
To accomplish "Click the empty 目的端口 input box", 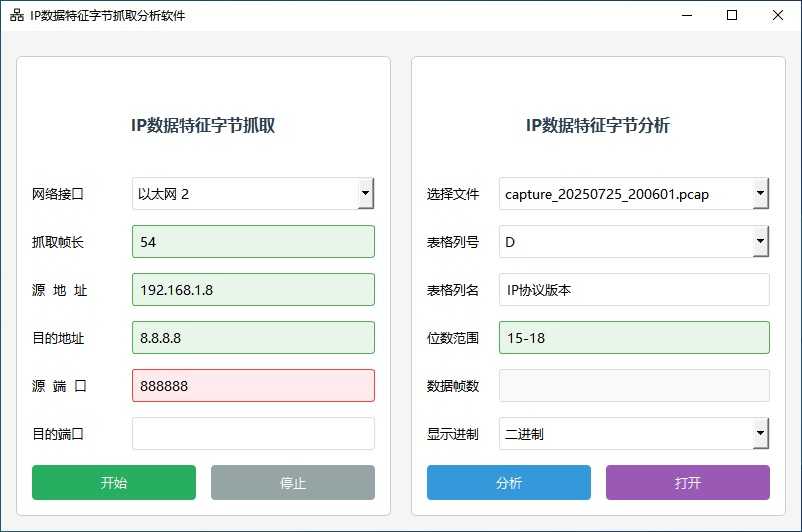I will (253, 434).
